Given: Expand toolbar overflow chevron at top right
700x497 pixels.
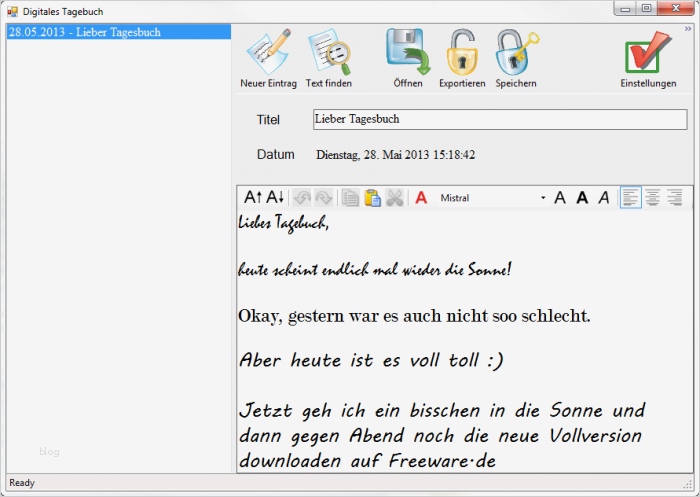Looking at the screenshot, I should pyautogui.click(x=688, y=29).
